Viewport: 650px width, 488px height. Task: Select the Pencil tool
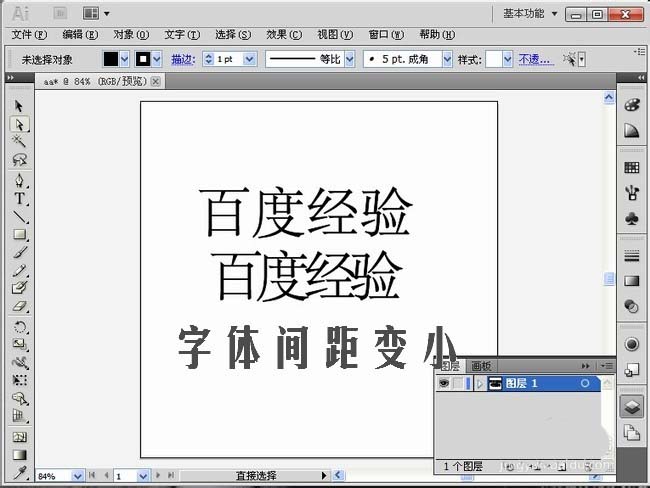(x=19, y=270)
